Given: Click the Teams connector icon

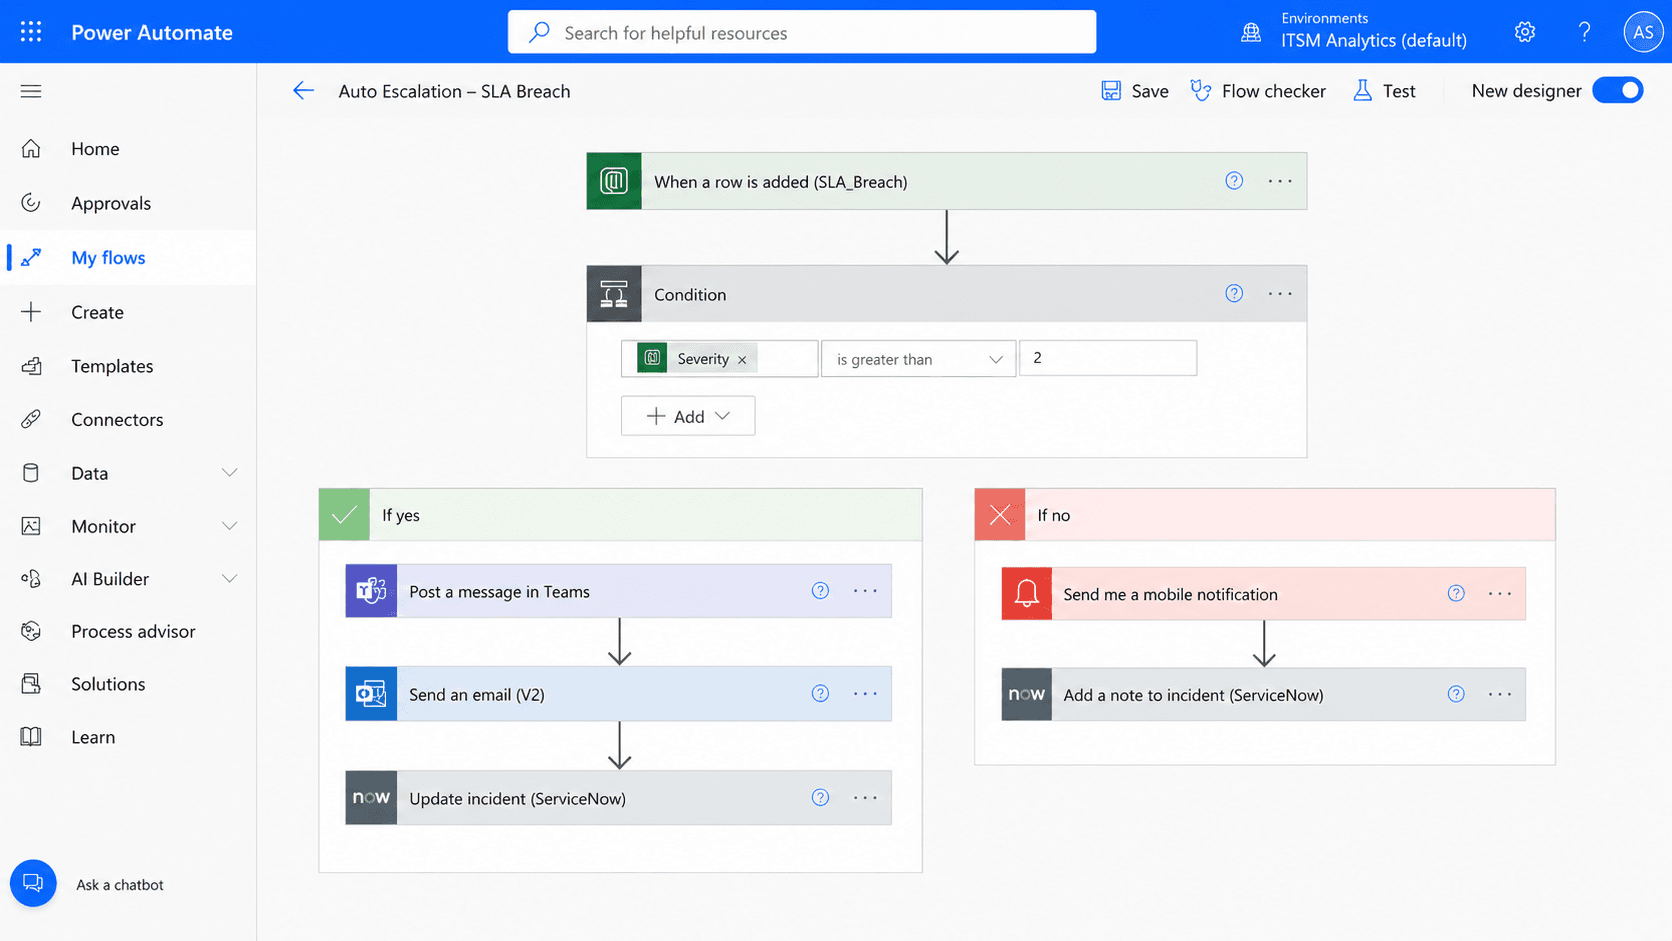Looking at the screenshot, I should [x=371, y=591].
